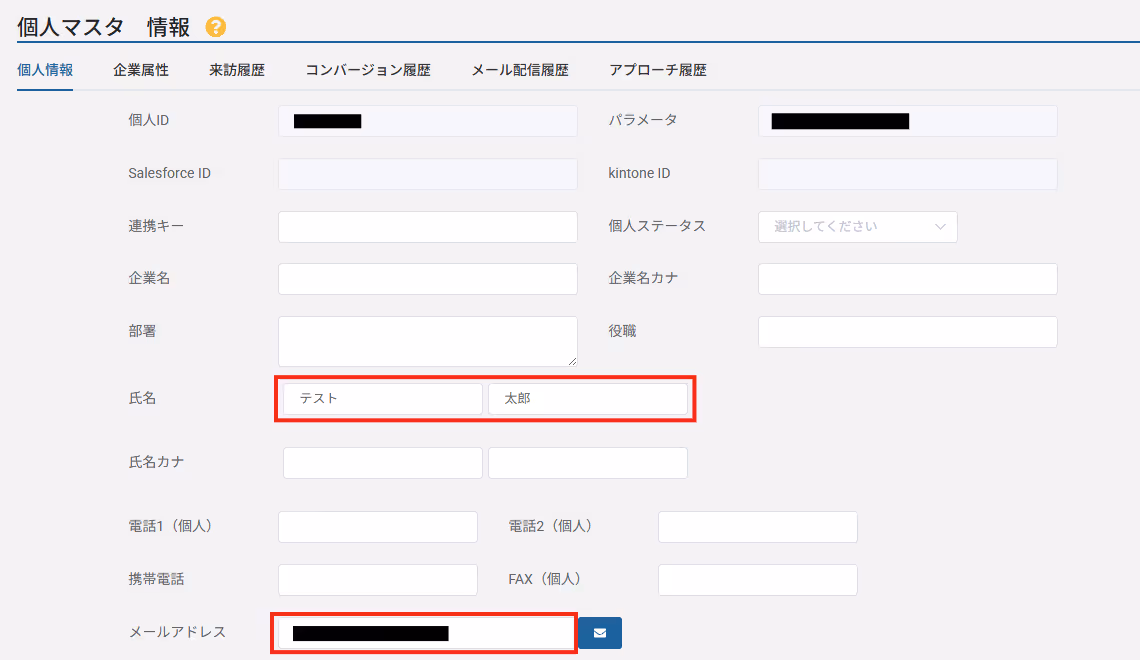Click the 連携キー label
Viewport: 1140px width, 660px height.
click(x=156, y=226)
